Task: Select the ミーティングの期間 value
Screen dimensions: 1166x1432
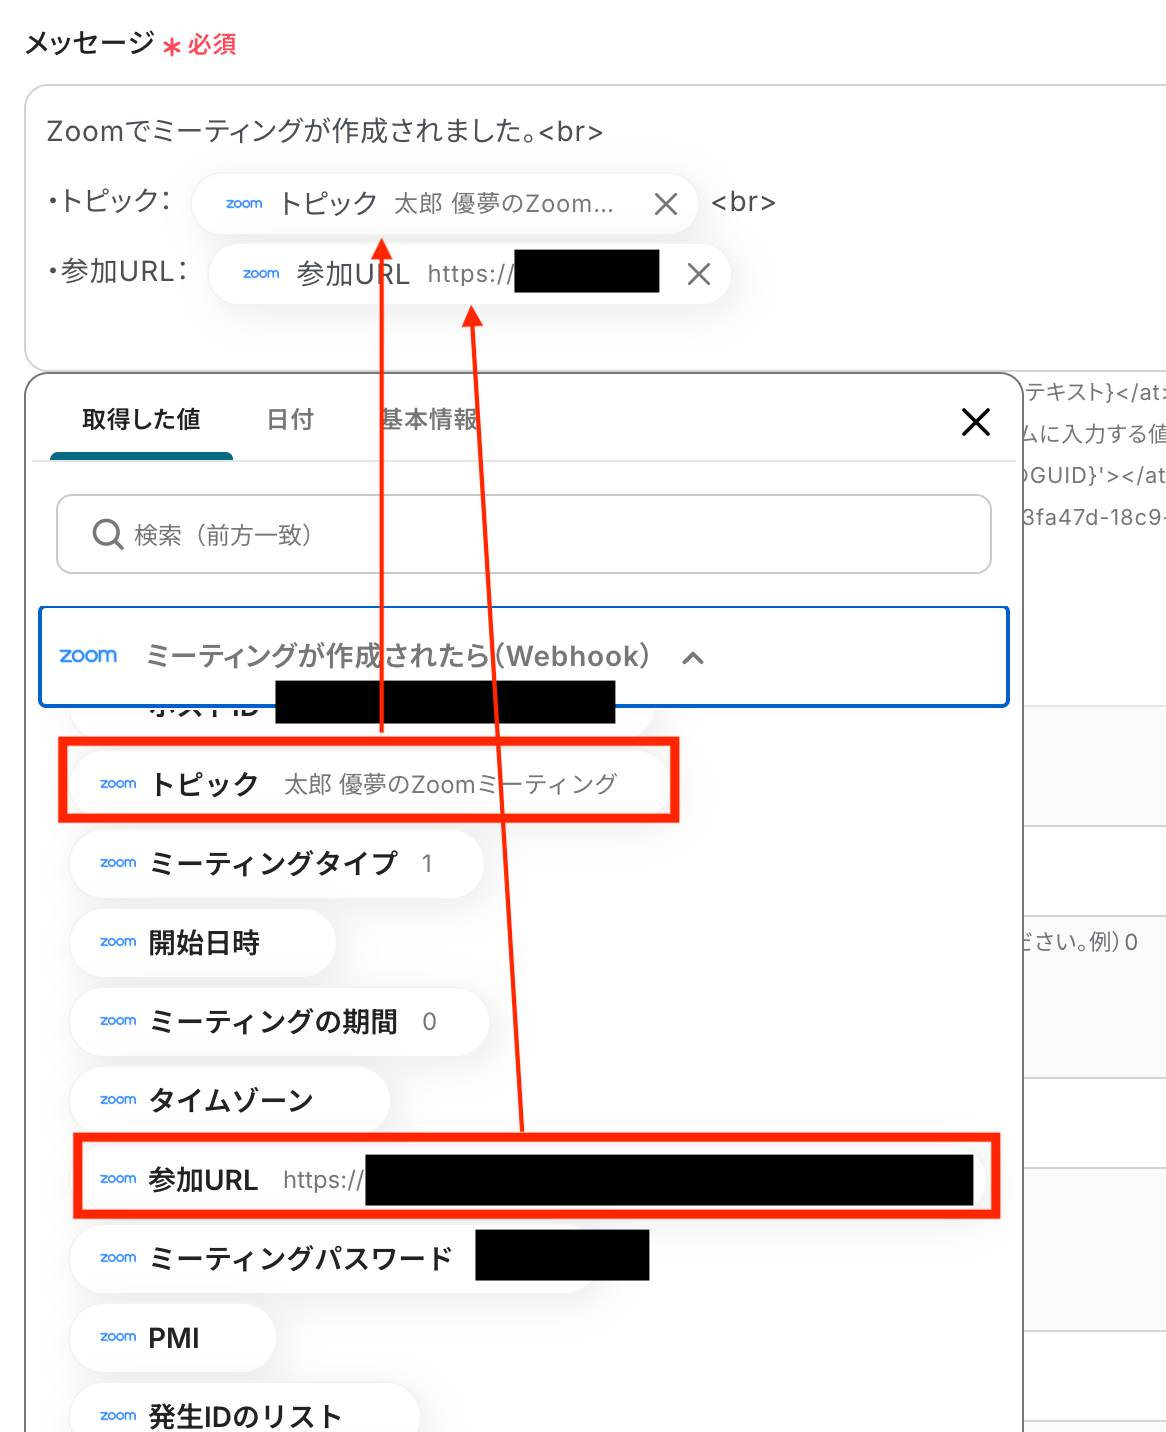Action: [x=279, y=1021]
